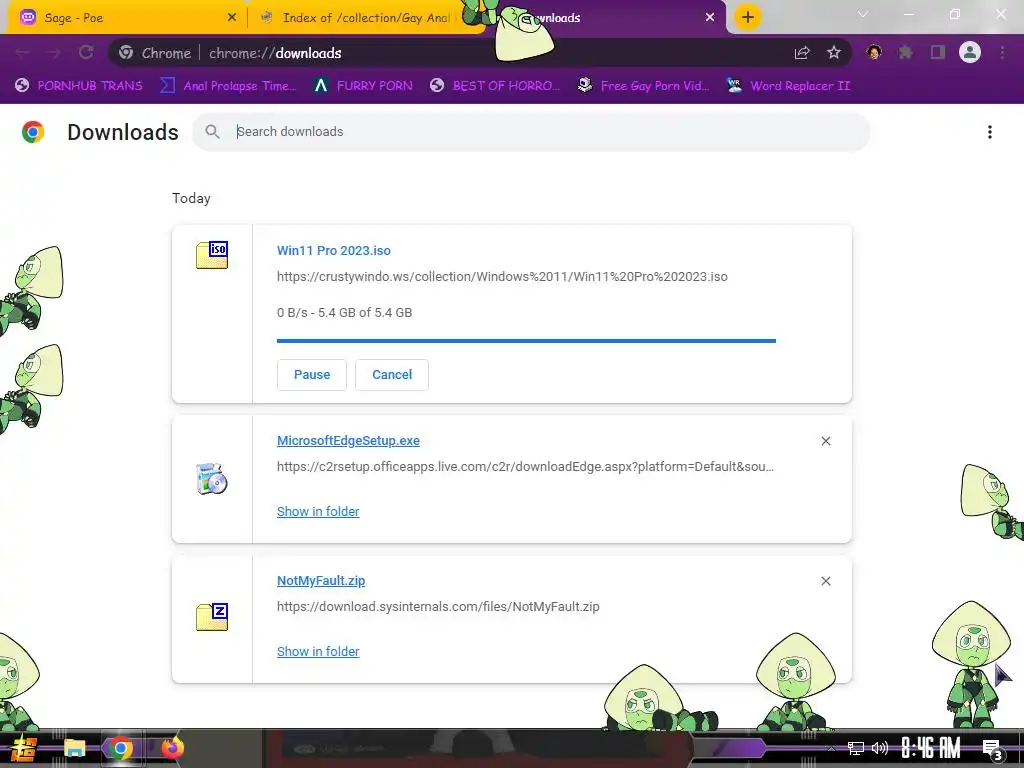The width and height of the screenshot is (1024, 768).
Task: Click the browser back arrow
Action: pyautogui.click(x=22, y=53)
